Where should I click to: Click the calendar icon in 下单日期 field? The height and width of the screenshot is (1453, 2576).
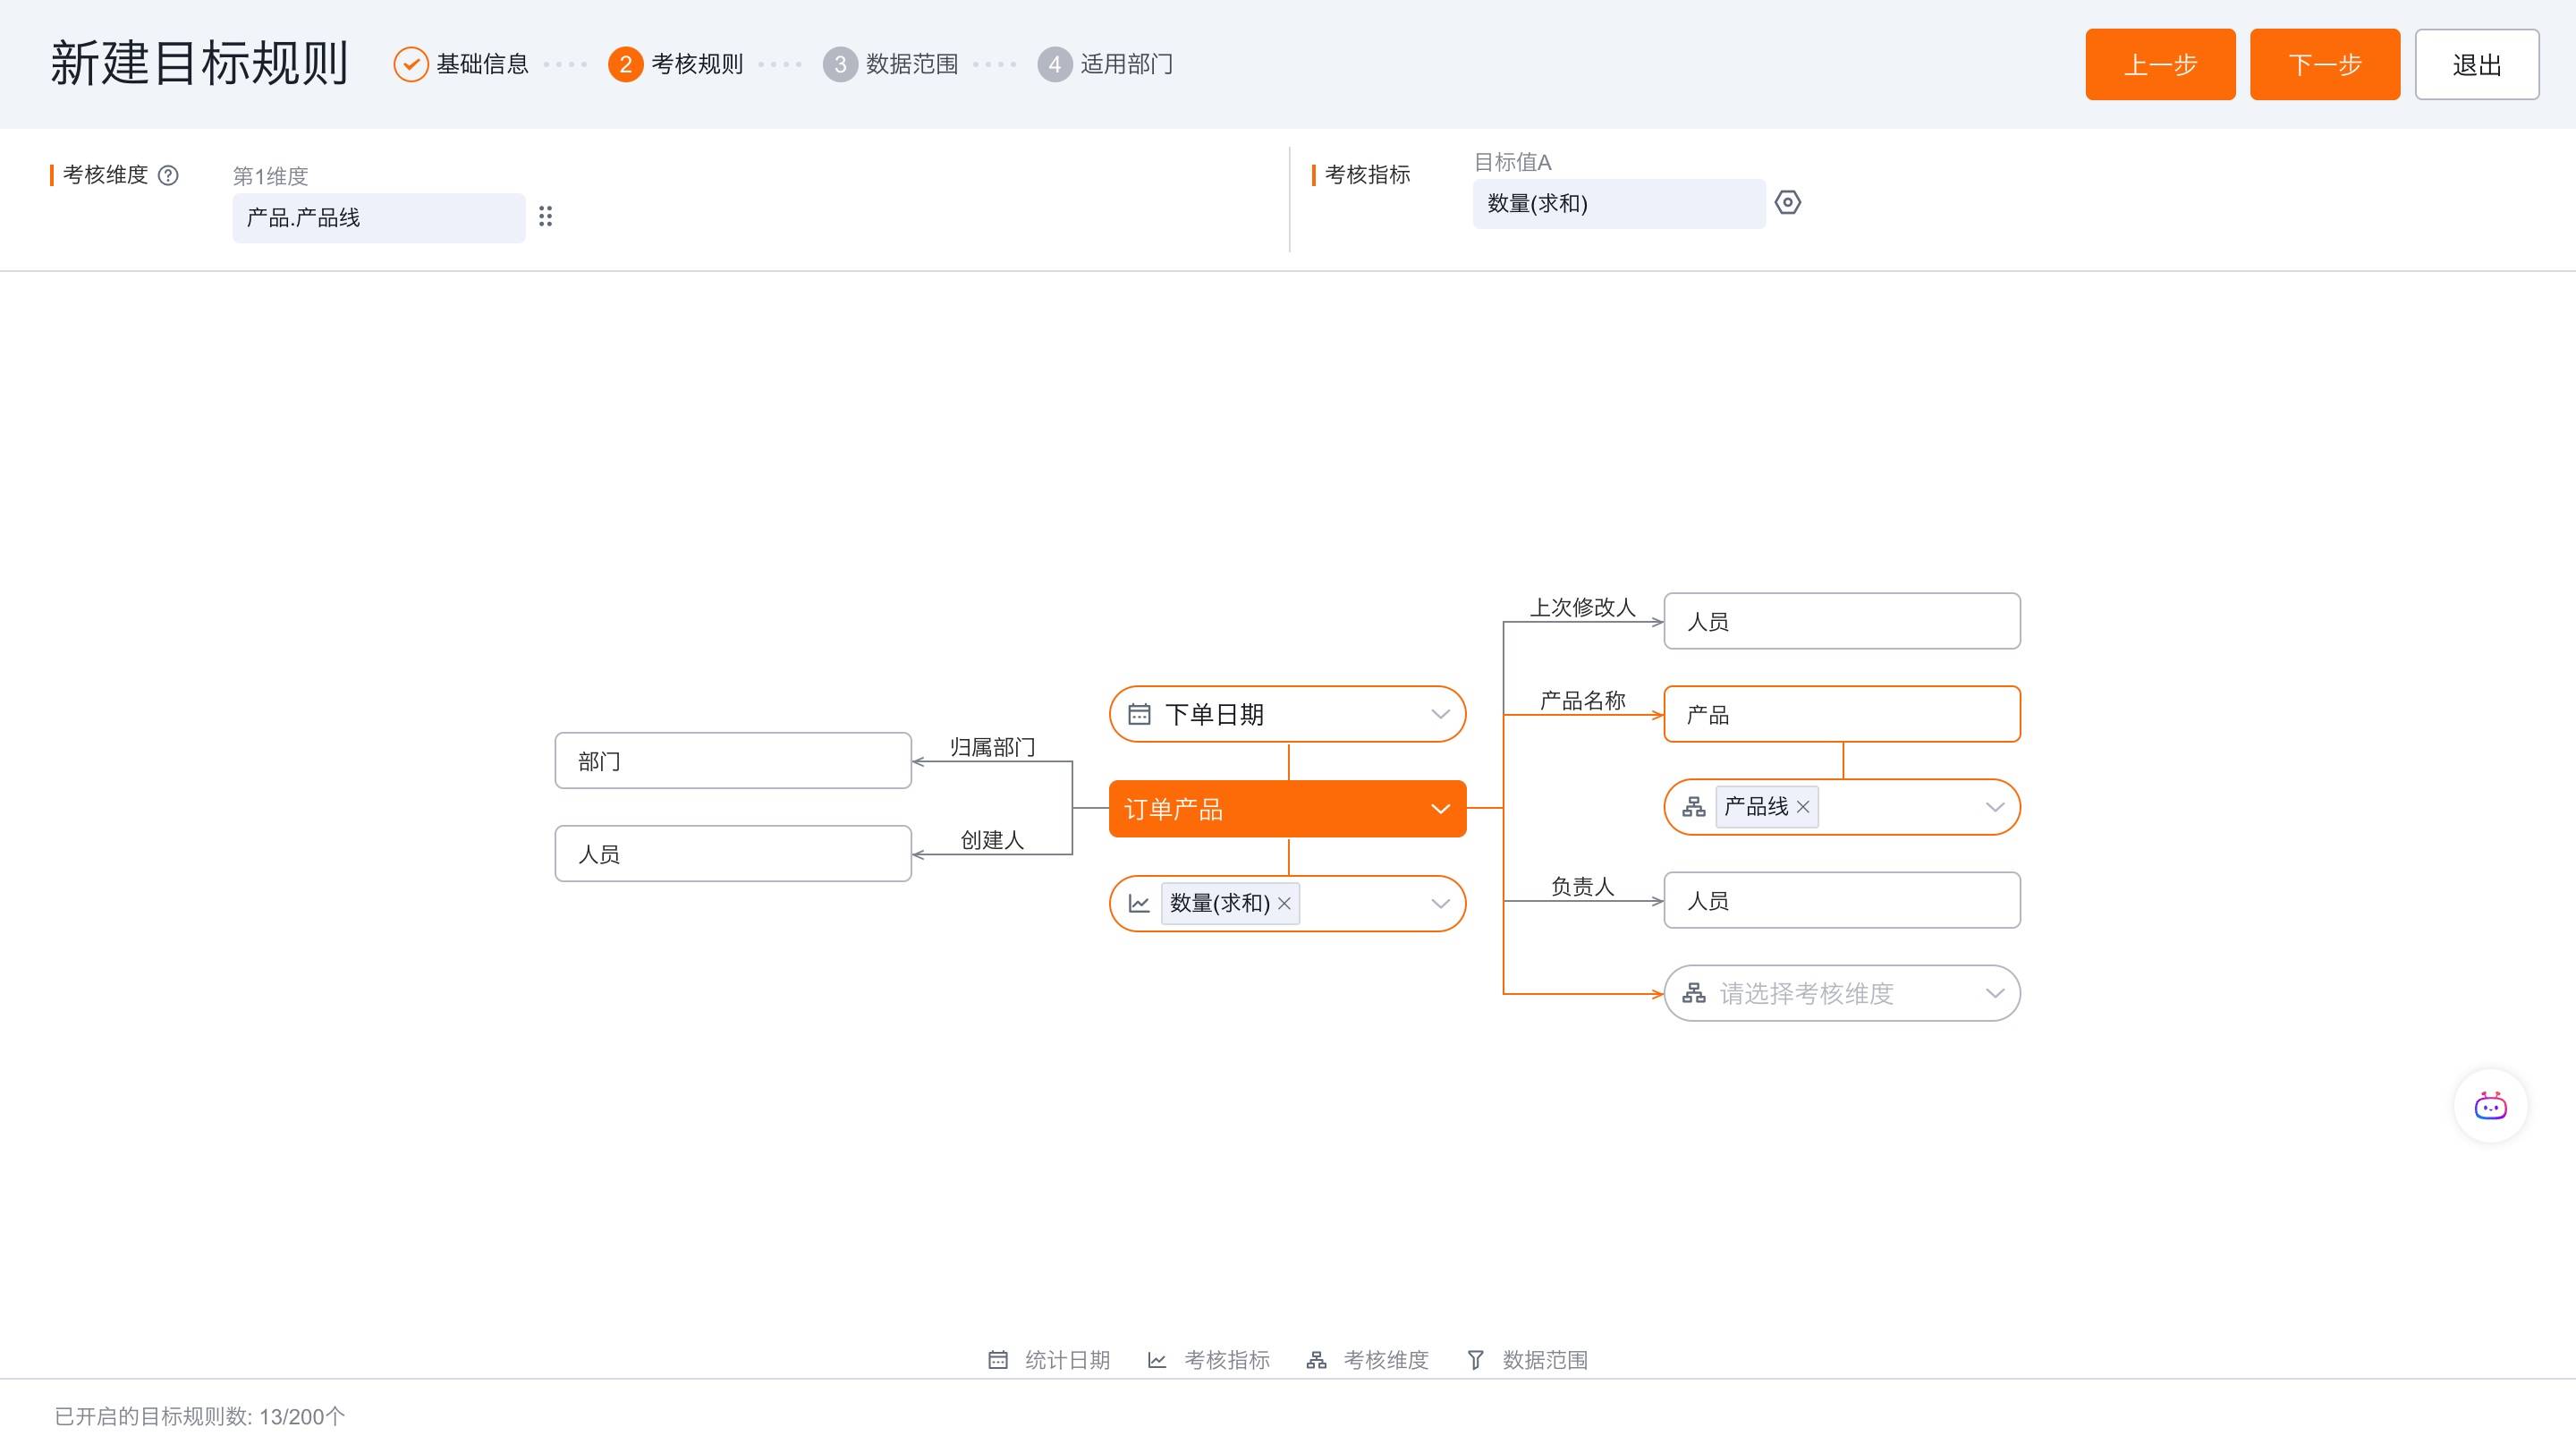[1139, 714]
